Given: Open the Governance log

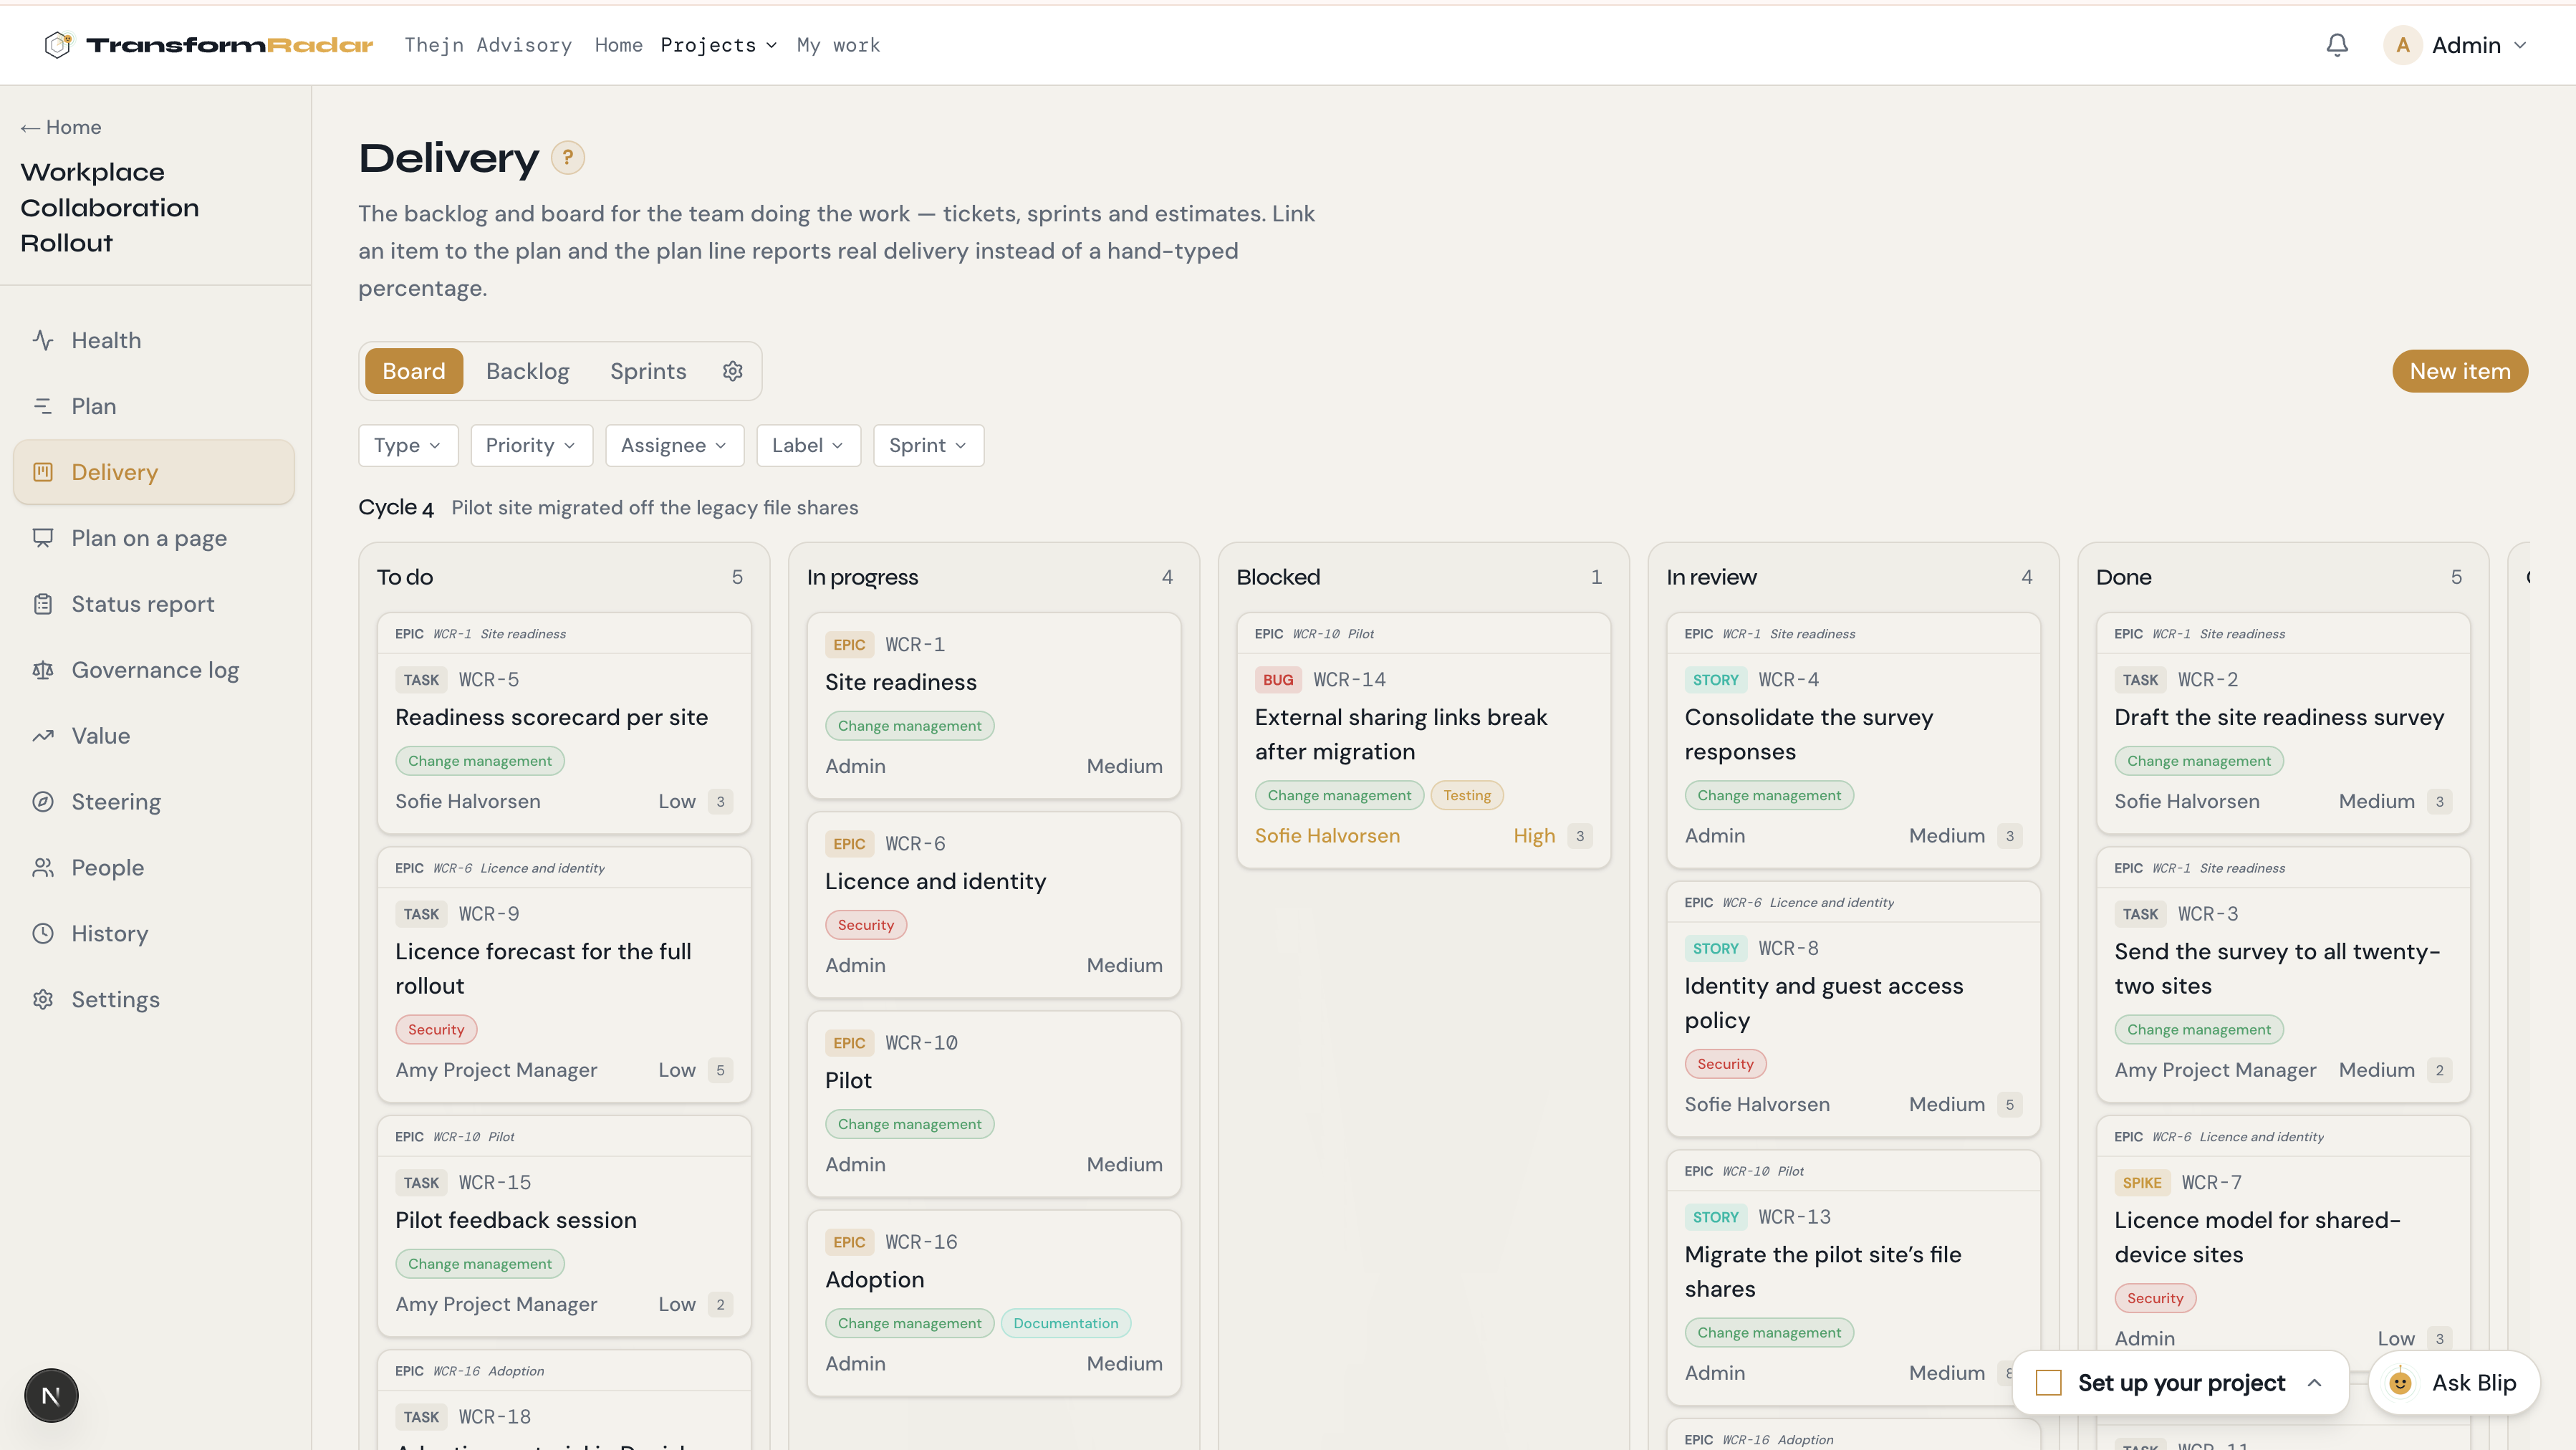Looking at the screenshot, I should (x=154, y=670).
